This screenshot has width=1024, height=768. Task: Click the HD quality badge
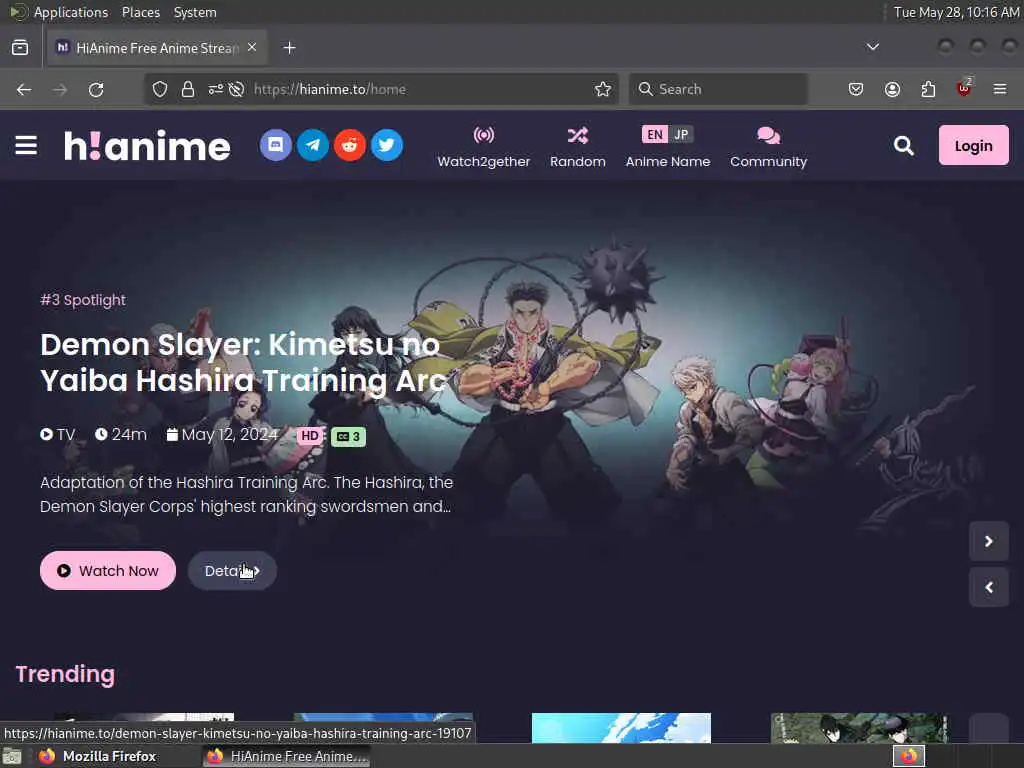(x=310, y=436)
